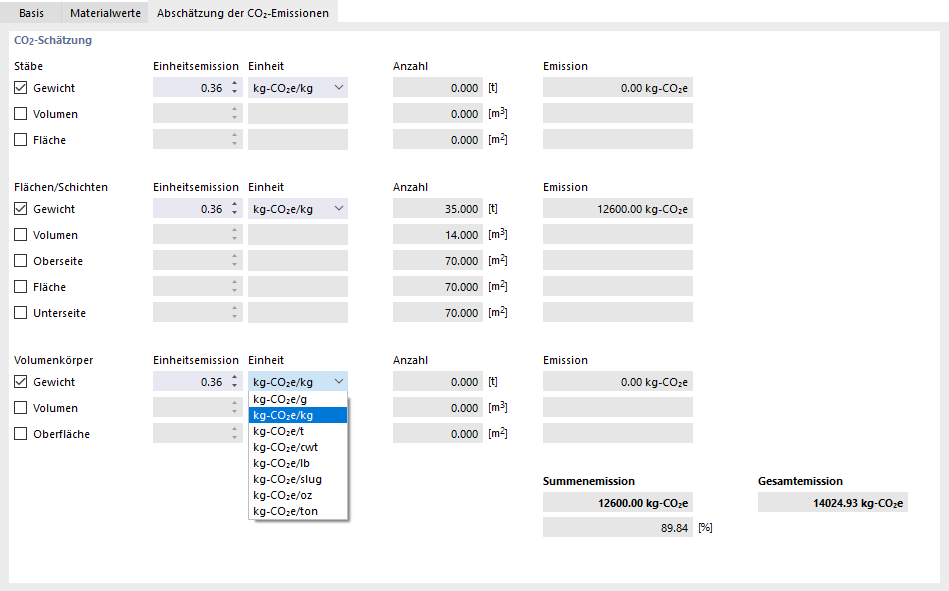Enable Fläche under Stäbe
The width and height of the screenshot is (949, 591).
21,140
